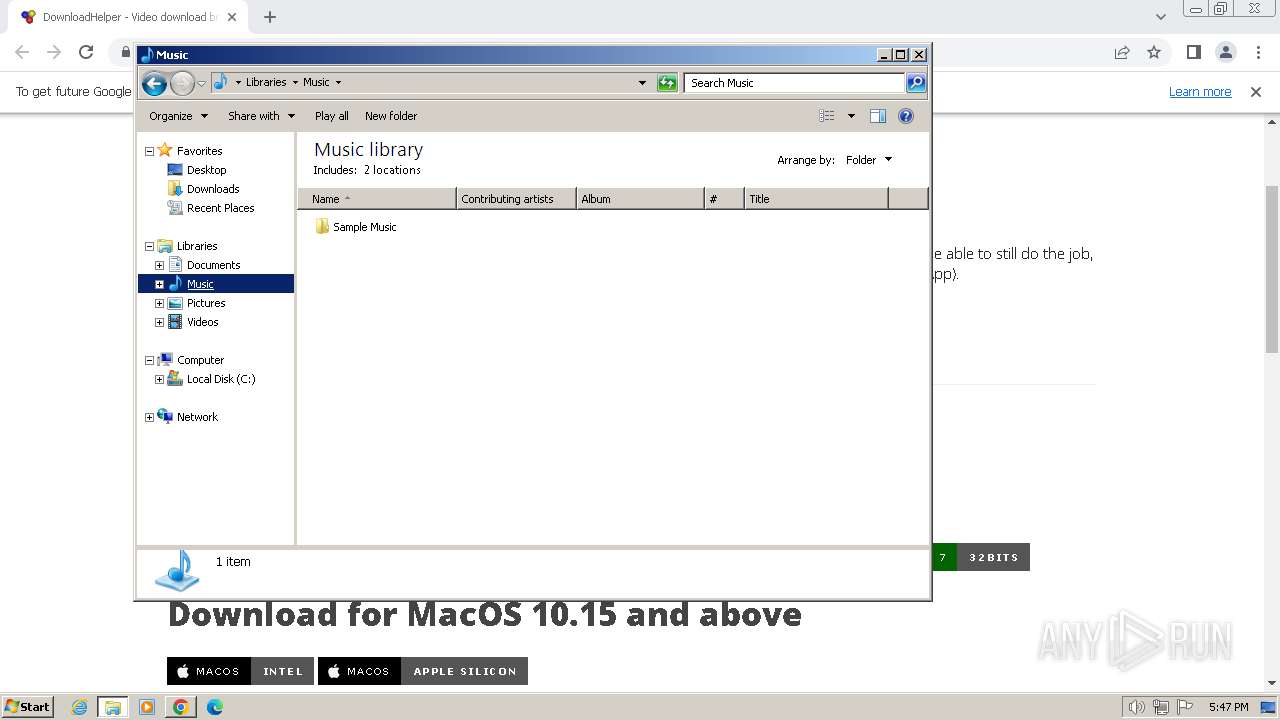Open Explorer help button

click(x=906, y=116)
